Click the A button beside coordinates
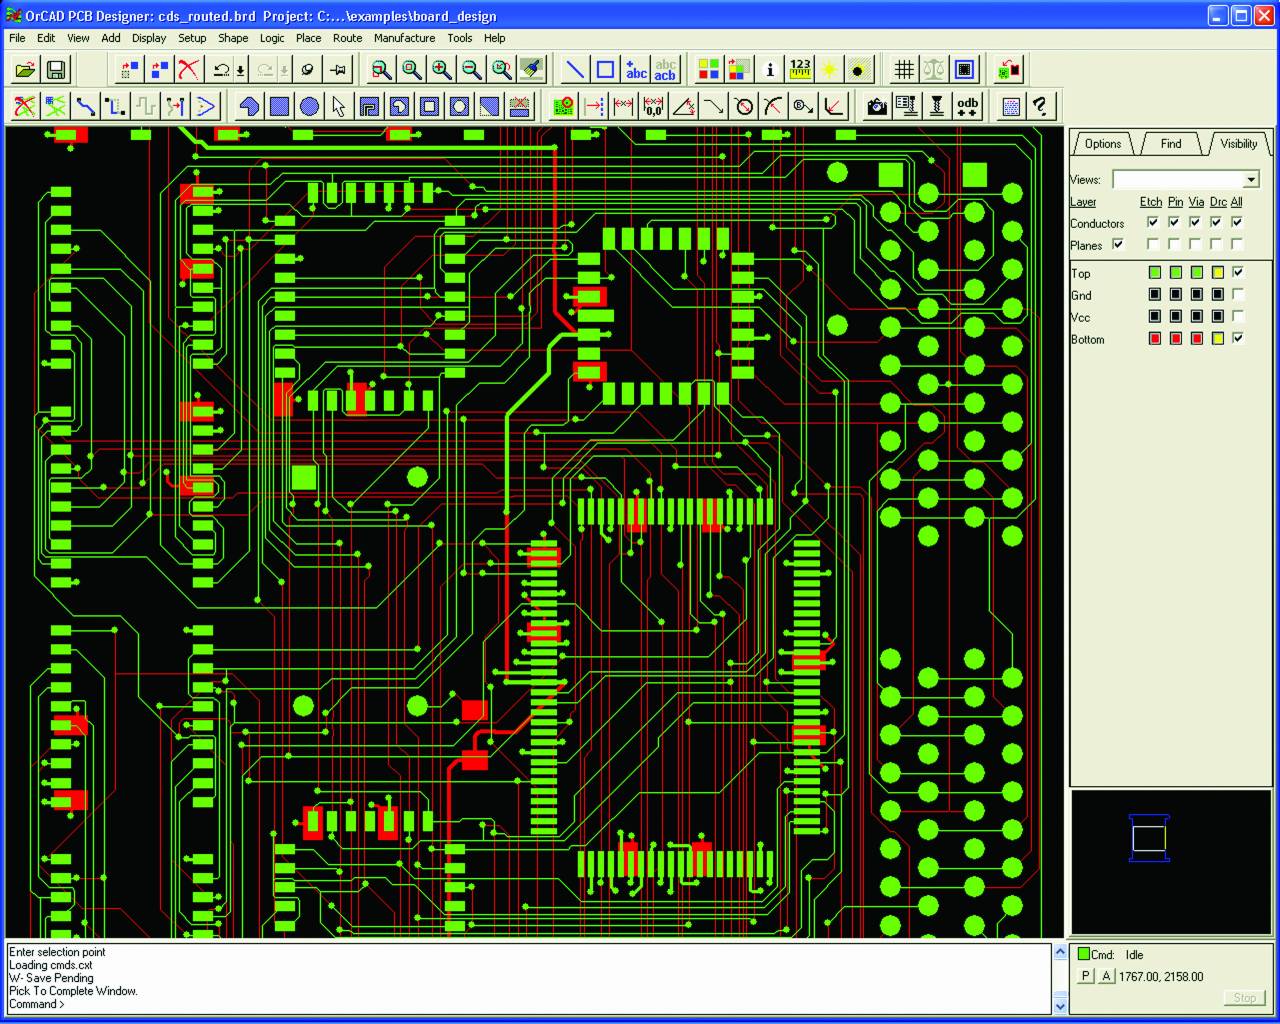 [1106, 976]
